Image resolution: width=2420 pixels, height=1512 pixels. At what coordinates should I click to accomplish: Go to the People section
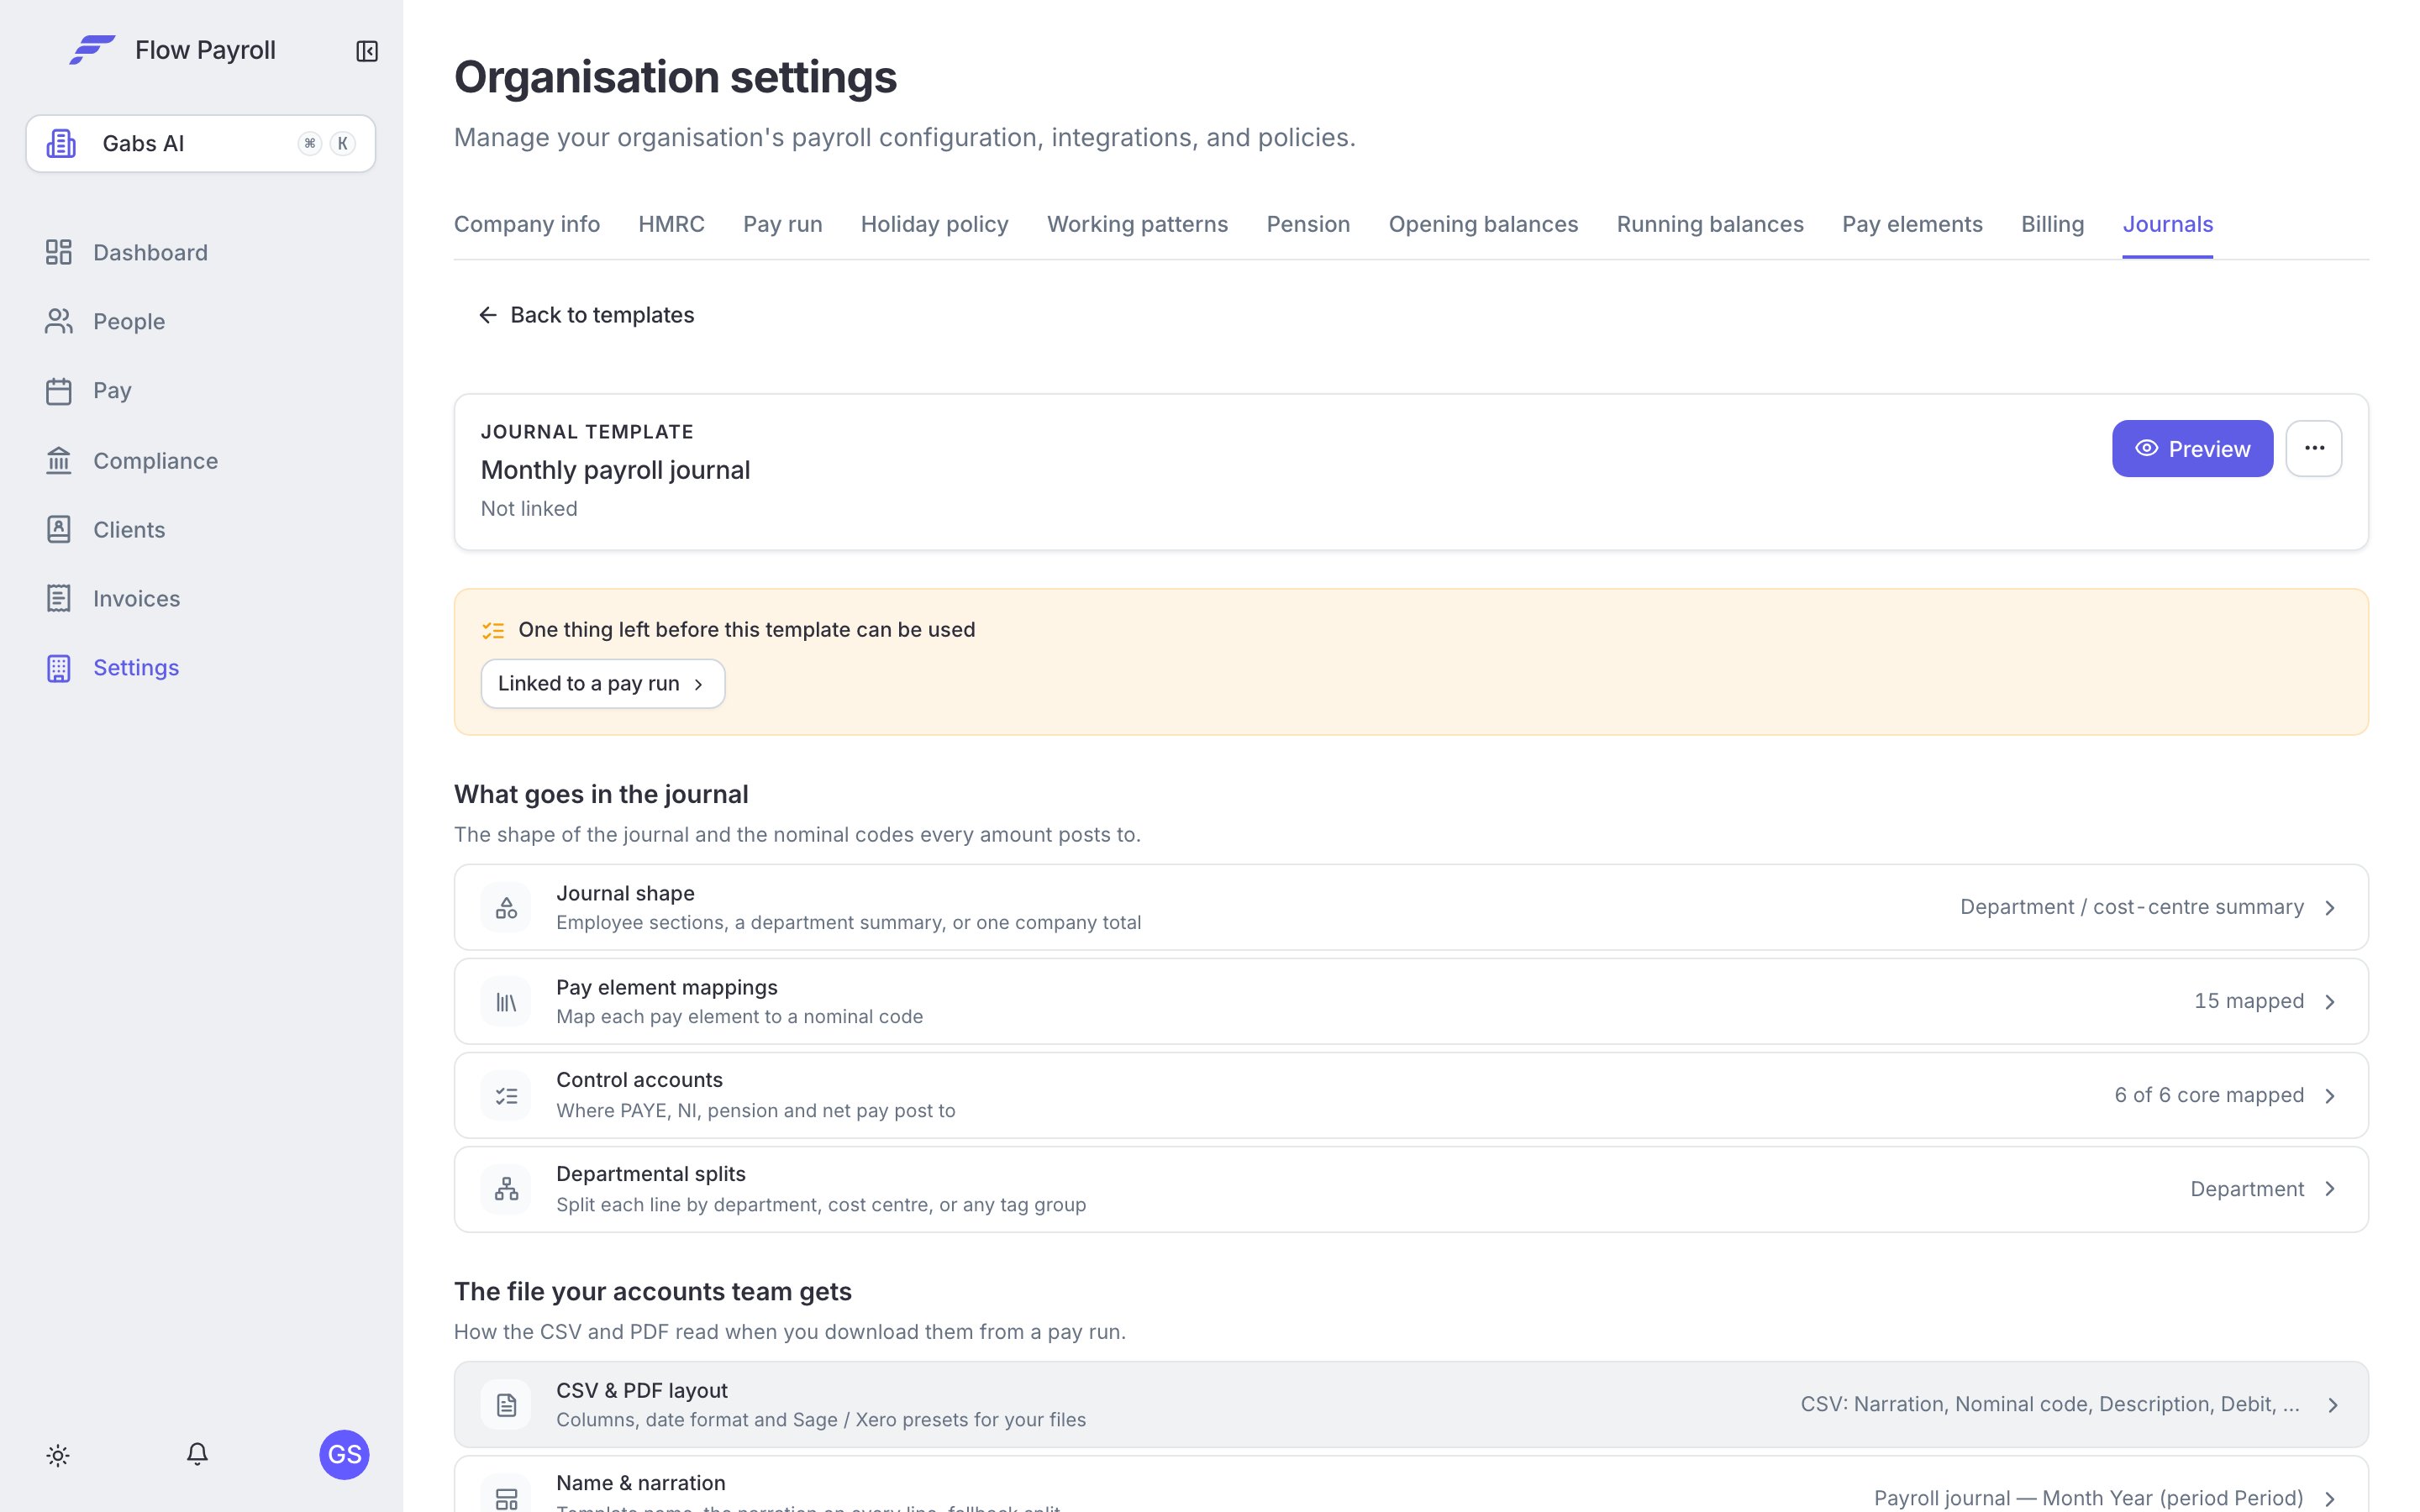point(105,321)
